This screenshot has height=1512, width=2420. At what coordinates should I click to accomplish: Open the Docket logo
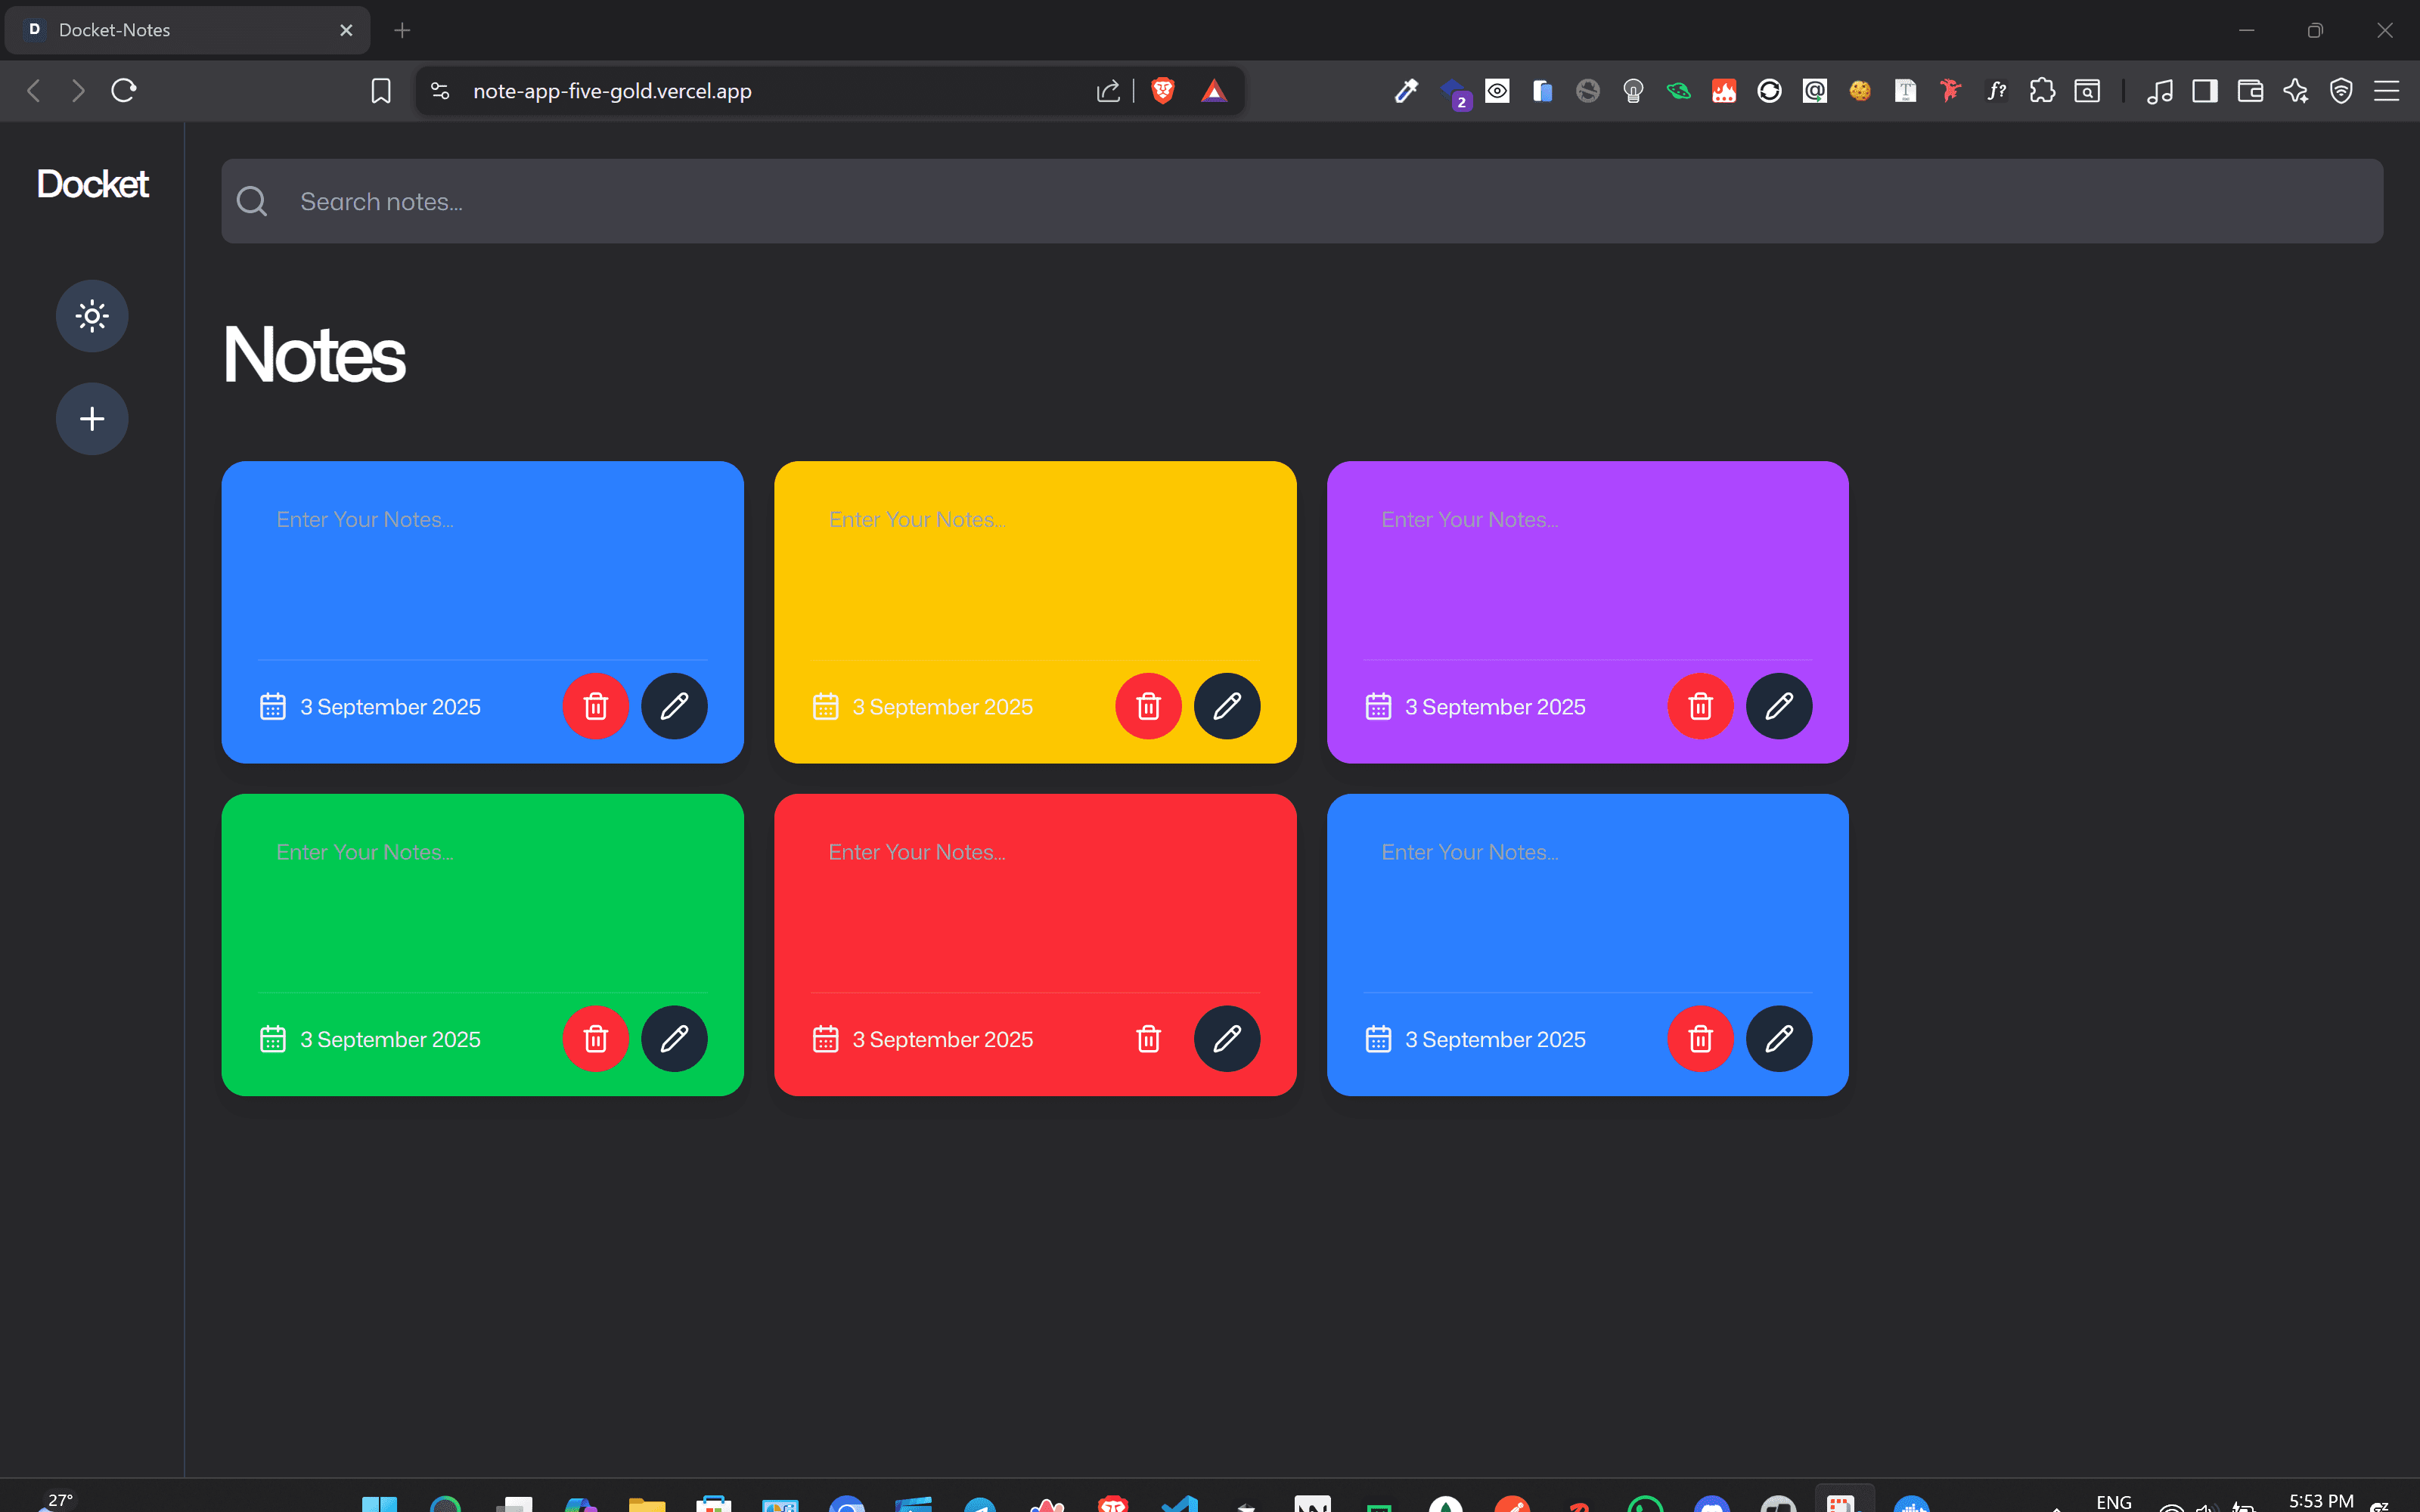[x=92, y=184]
